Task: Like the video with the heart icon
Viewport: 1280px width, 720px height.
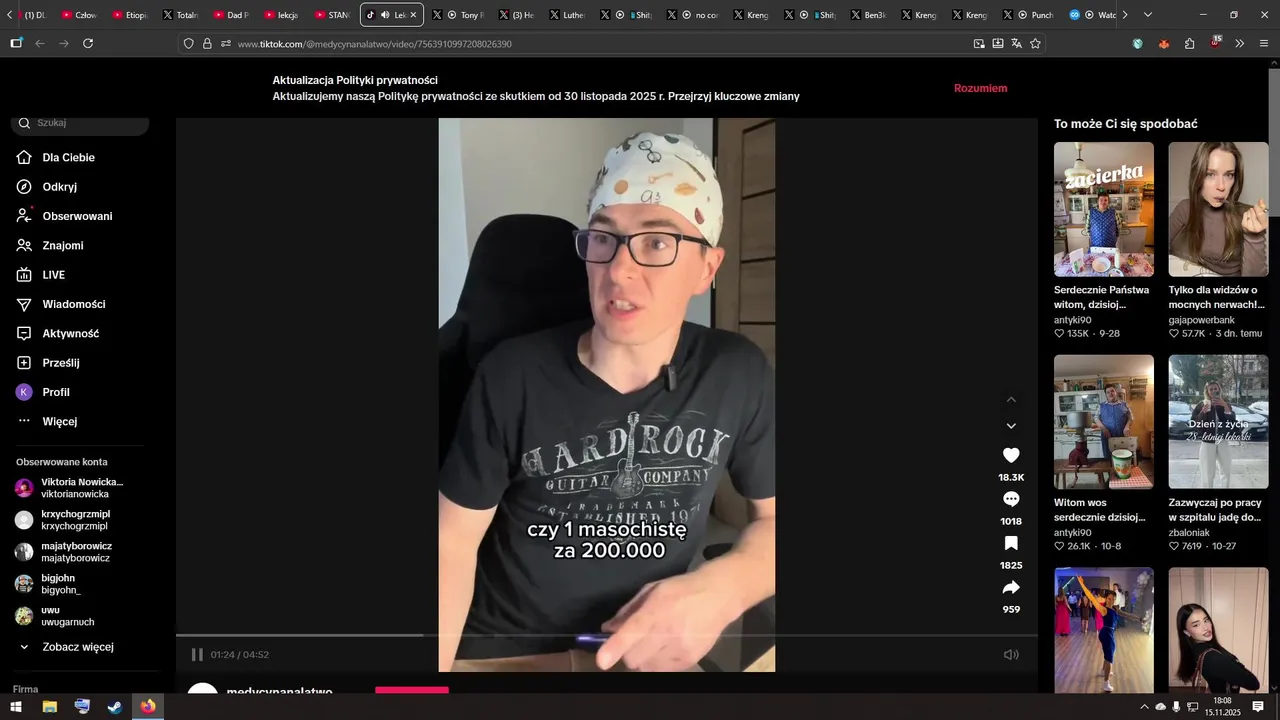Action: (1011, 455)
